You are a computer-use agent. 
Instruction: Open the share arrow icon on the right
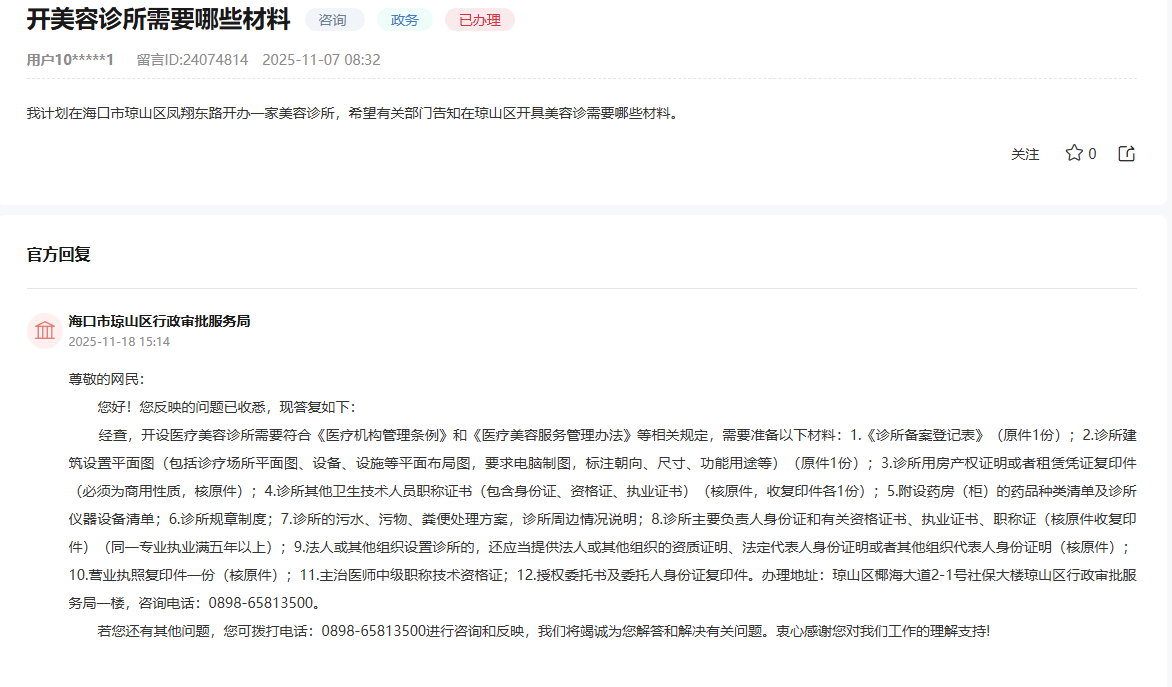click(1127, 153)
